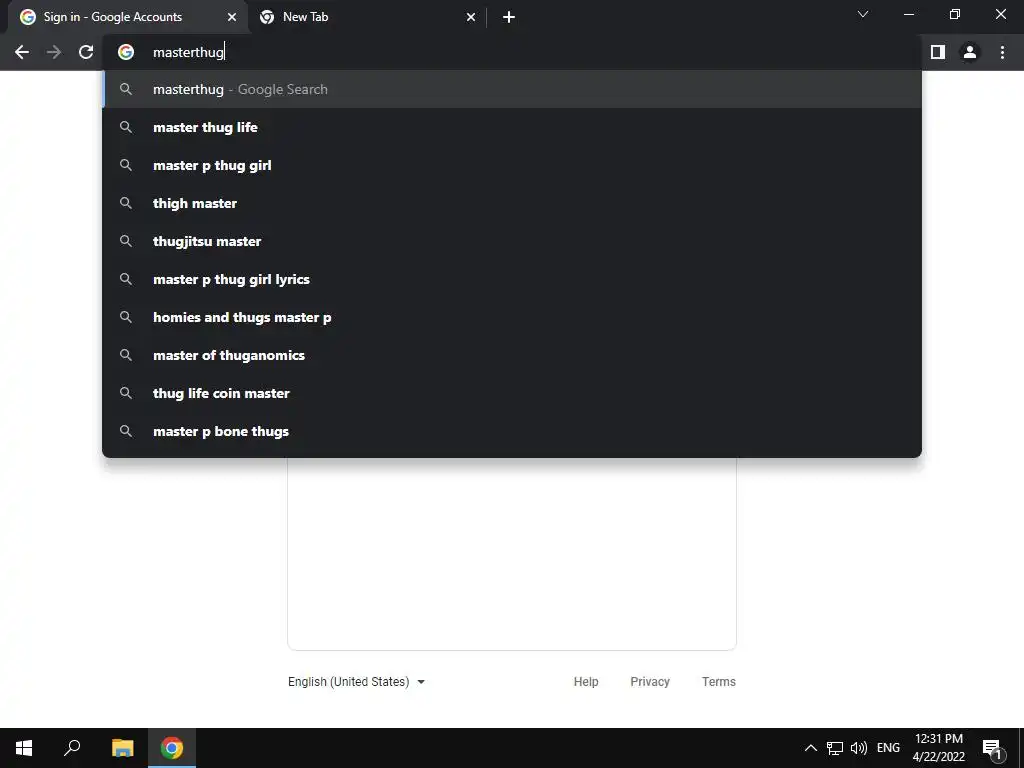Switch to the Sign in - Google Accounts tab
This screenshot has height=768, width=1024.
[x=129, y=17]
